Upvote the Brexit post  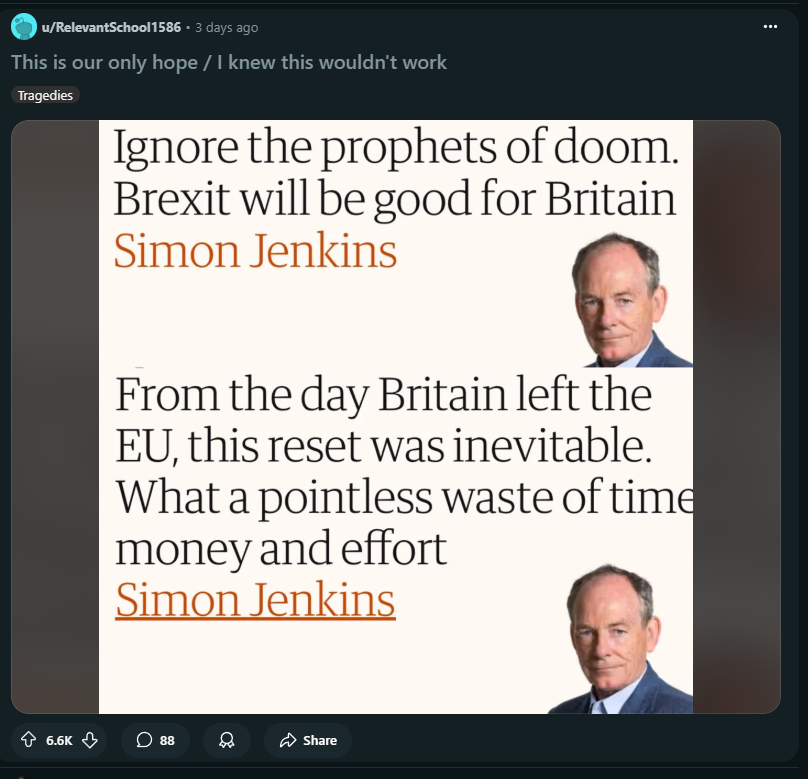point(28,740)
